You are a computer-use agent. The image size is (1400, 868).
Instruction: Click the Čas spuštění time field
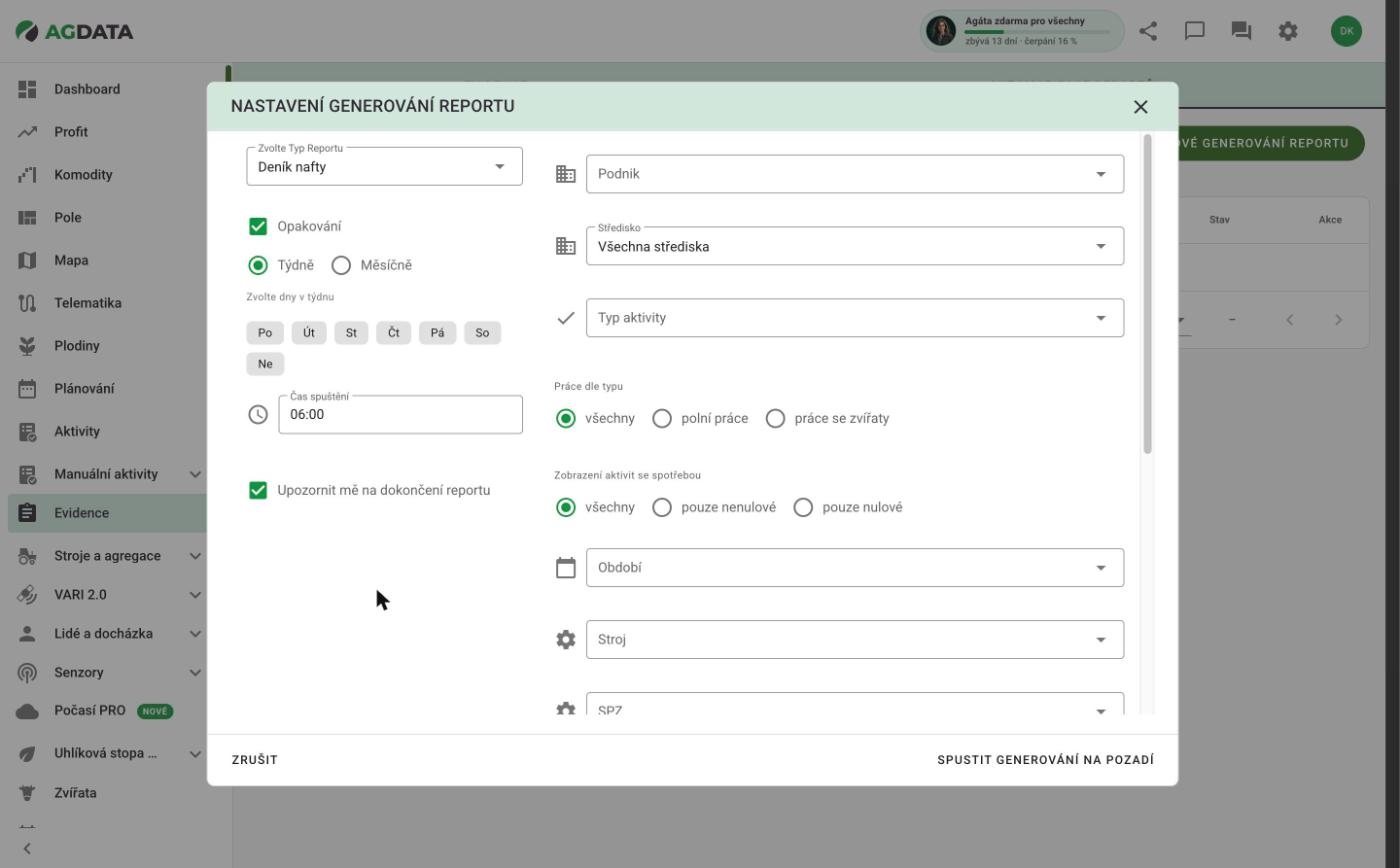click(400, 414)
